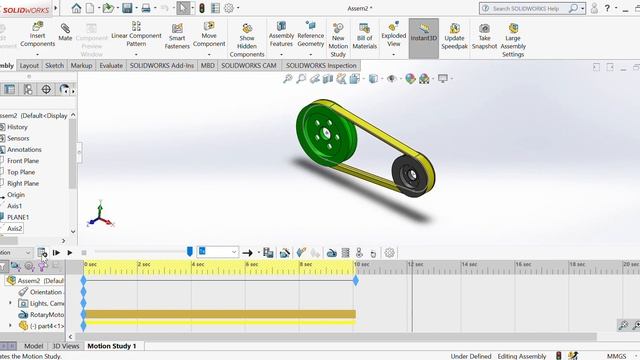Open Linear Component Pattern tool

(x=136, y=35)
